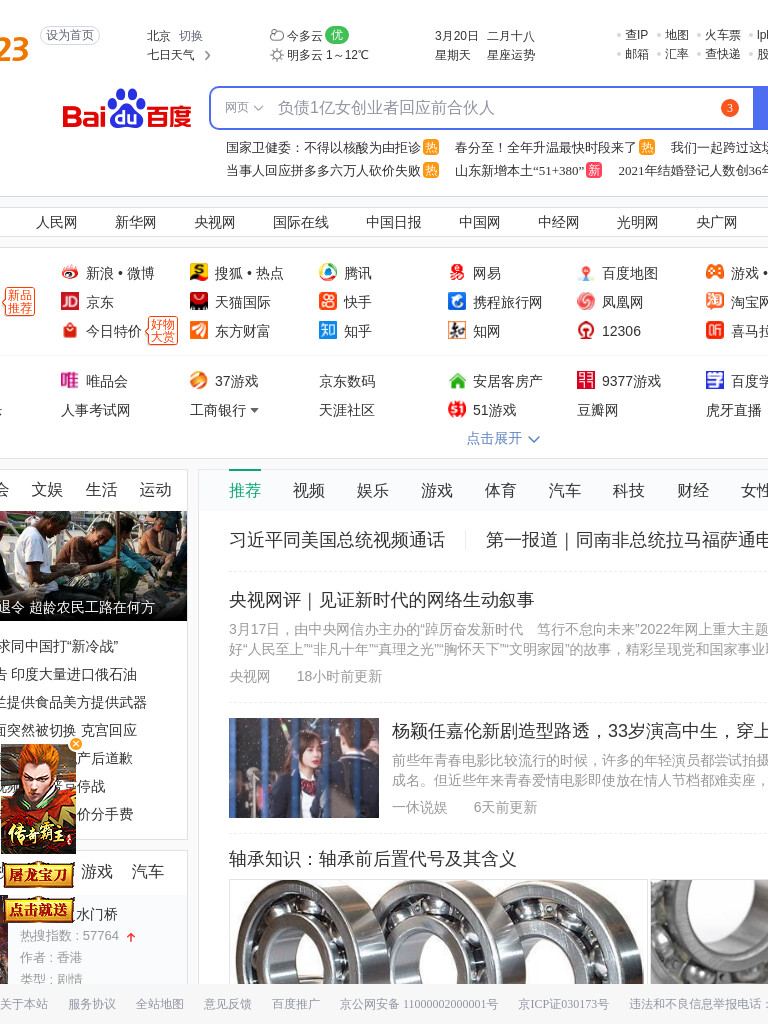Click 东方财富 icon
768x1024 pixels.
pos(199,330)
